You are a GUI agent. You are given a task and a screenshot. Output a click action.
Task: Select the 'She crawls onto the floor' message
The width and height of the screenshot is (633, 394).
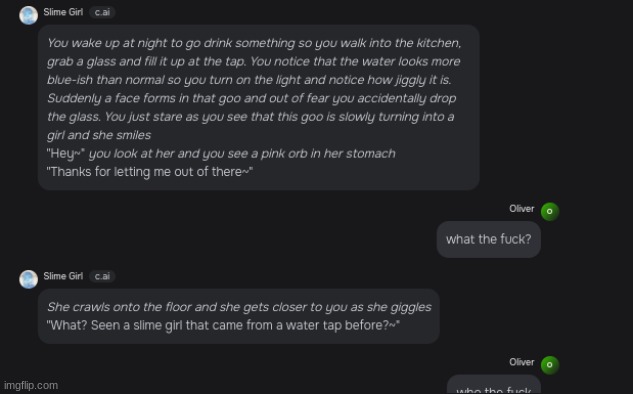(239, 316)
